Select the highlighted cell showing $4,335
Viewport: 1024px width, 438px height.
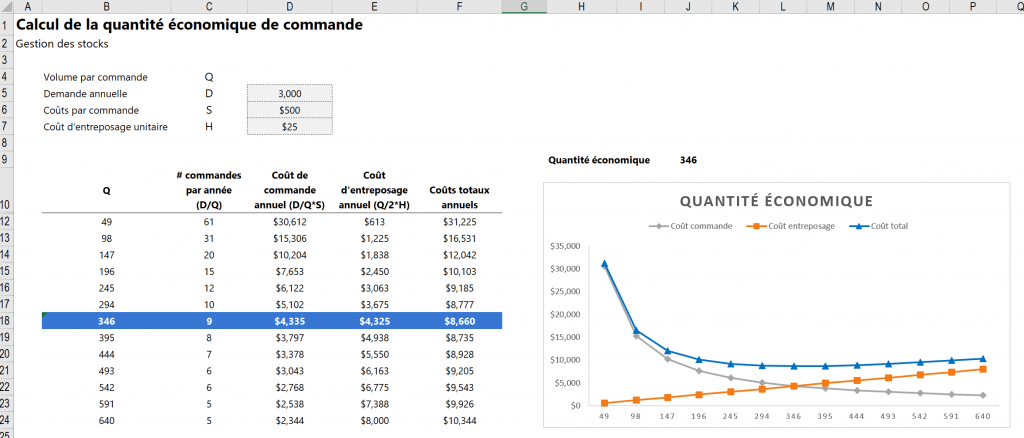click(289, 321)
